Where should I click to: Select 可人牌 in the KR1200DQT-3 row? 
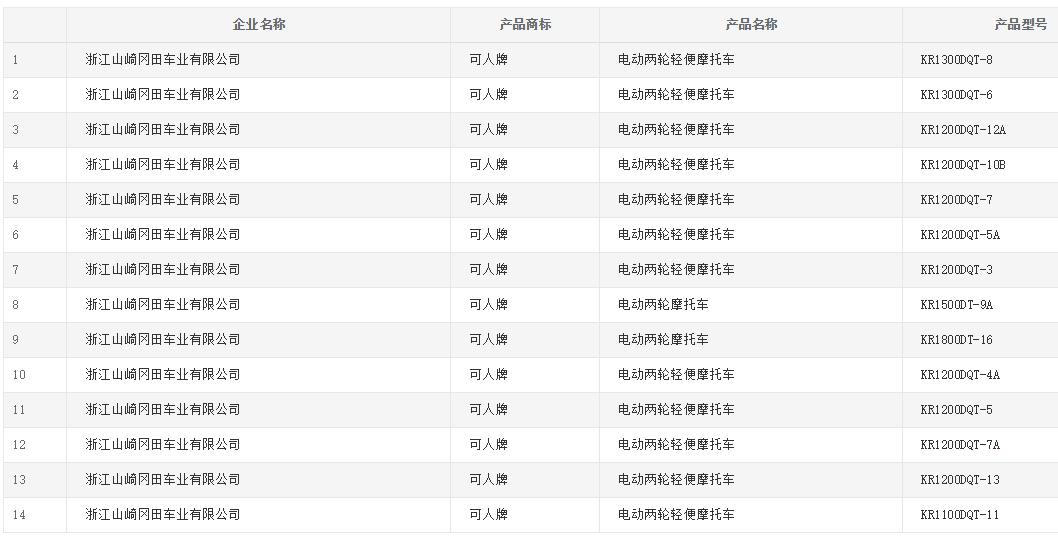[489, 270]
